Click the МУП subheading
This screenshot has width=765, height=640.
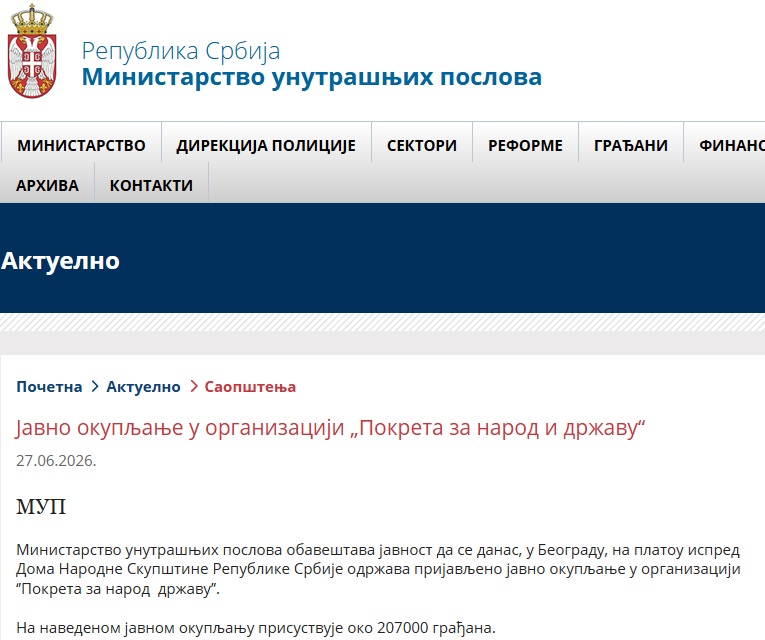tap(41, 507)
